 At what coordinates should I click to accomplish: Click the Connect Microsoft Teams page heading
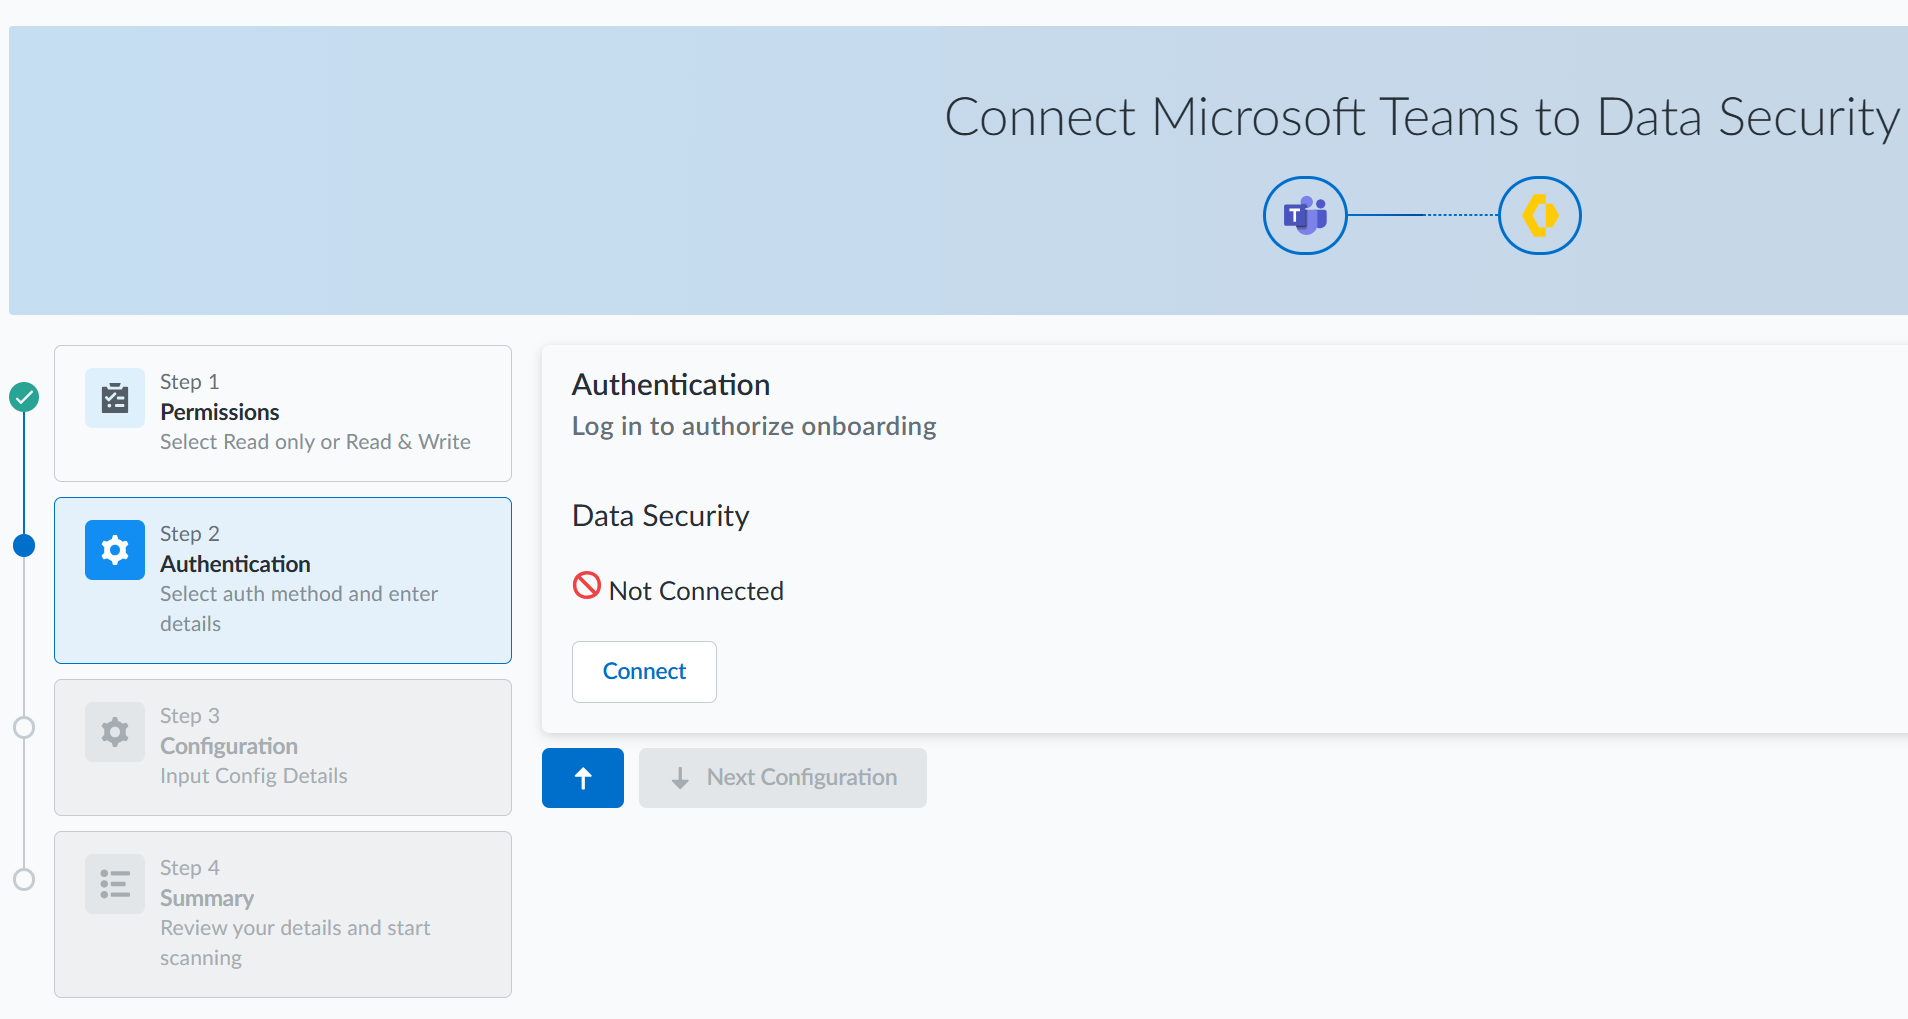click(1420, 118)
